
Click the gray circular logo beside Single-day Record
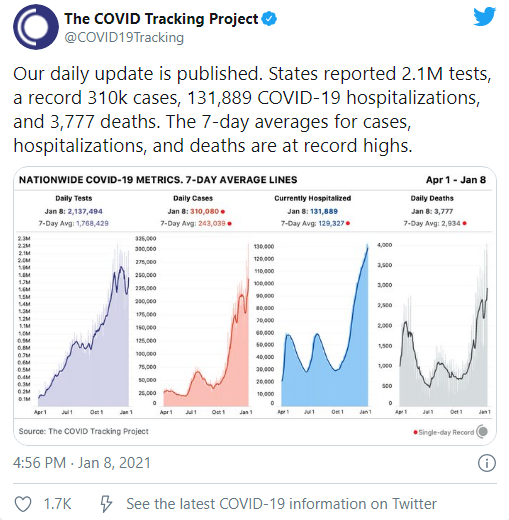[482, 432]
